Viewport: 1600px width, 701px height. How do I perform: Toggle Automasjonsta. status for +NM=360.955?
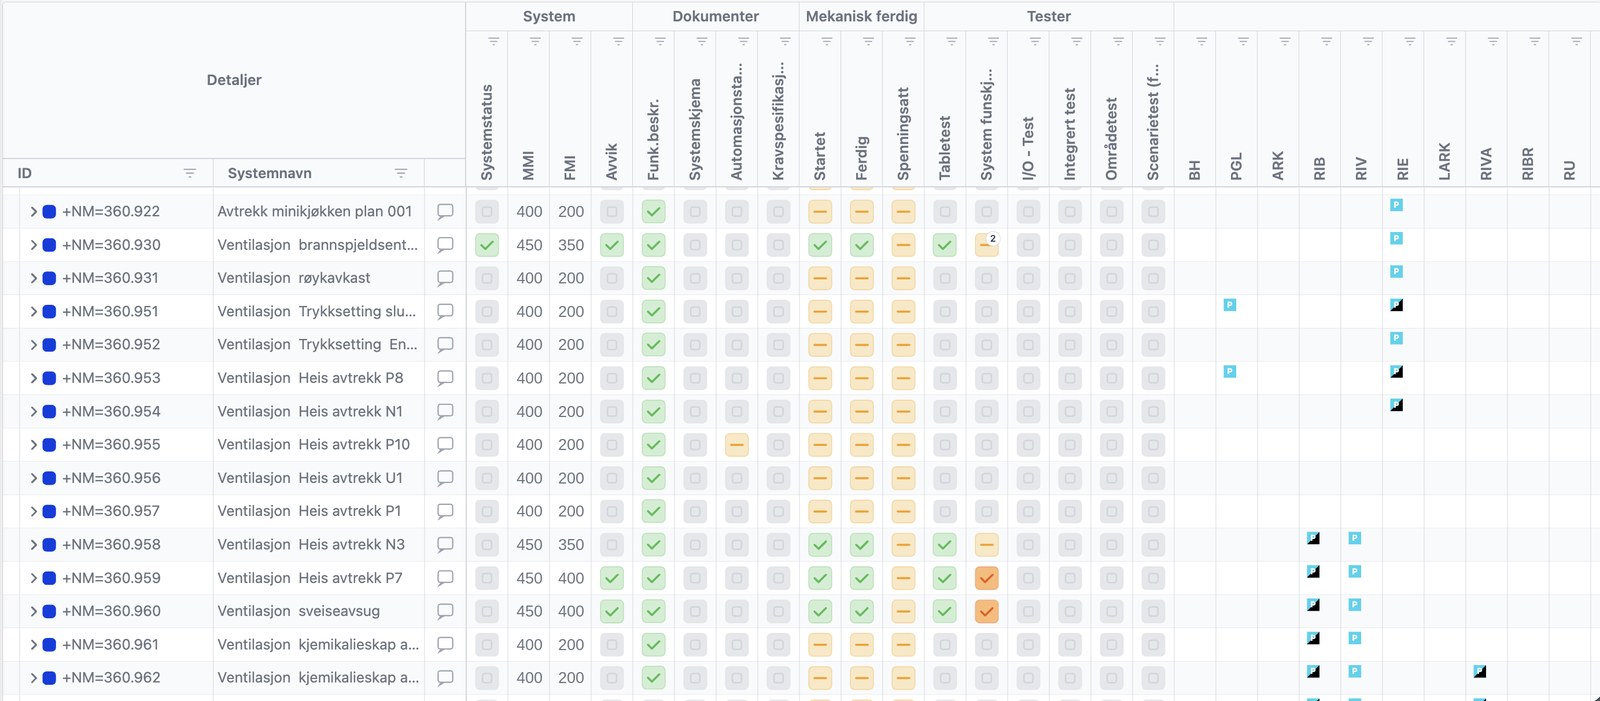(x=737, y=444)
